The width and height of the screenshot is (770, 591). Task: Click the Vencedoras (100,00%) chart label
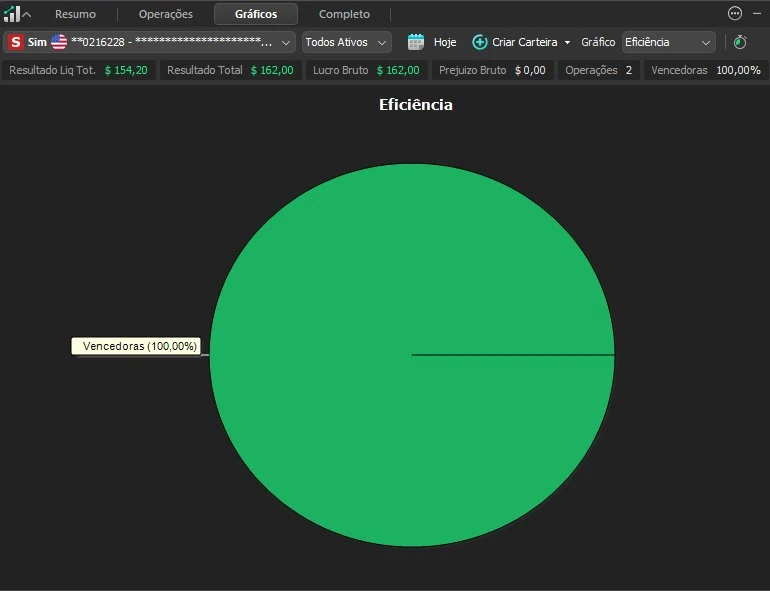136,346
